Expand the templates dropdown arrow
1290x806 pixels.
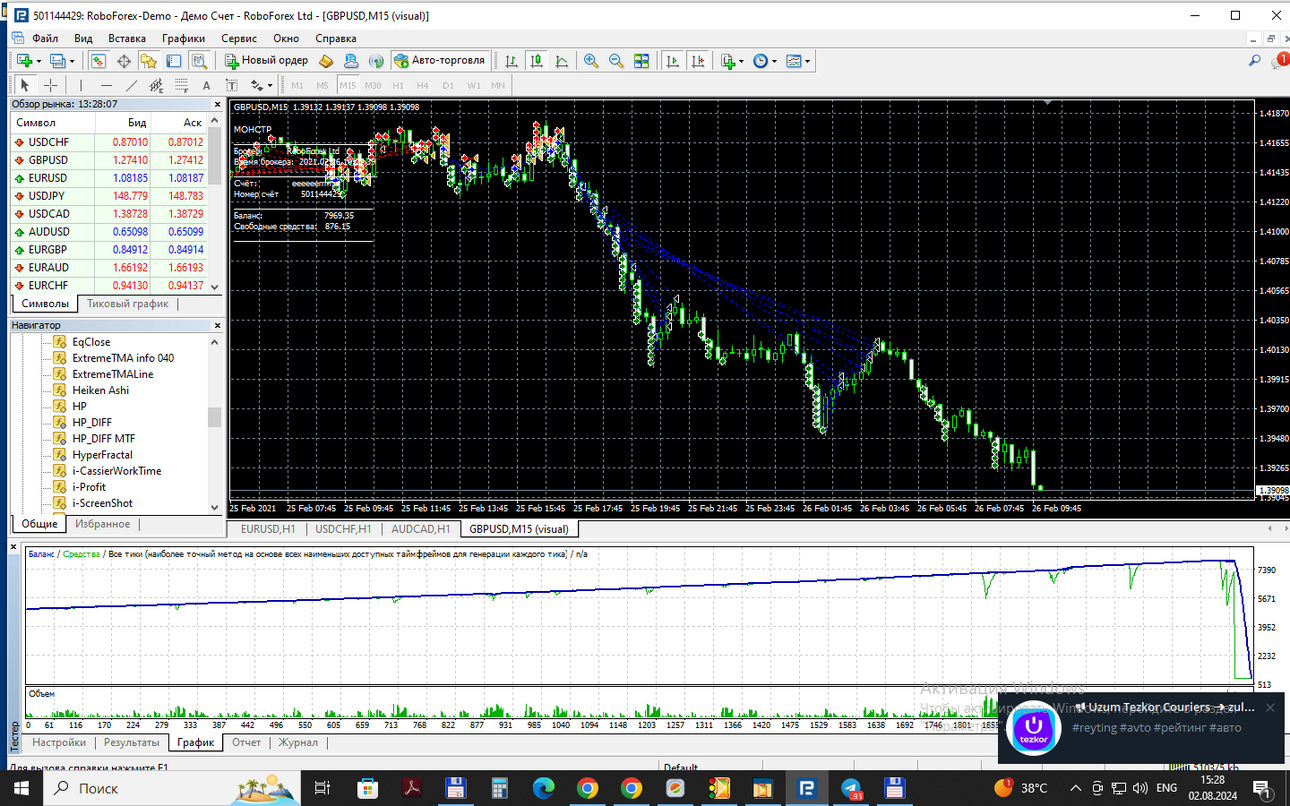pos(808,61)
